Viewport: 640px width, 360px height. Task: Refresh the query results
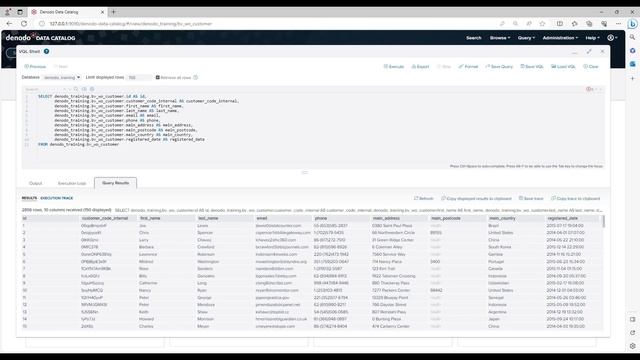(x=424, y=198)
